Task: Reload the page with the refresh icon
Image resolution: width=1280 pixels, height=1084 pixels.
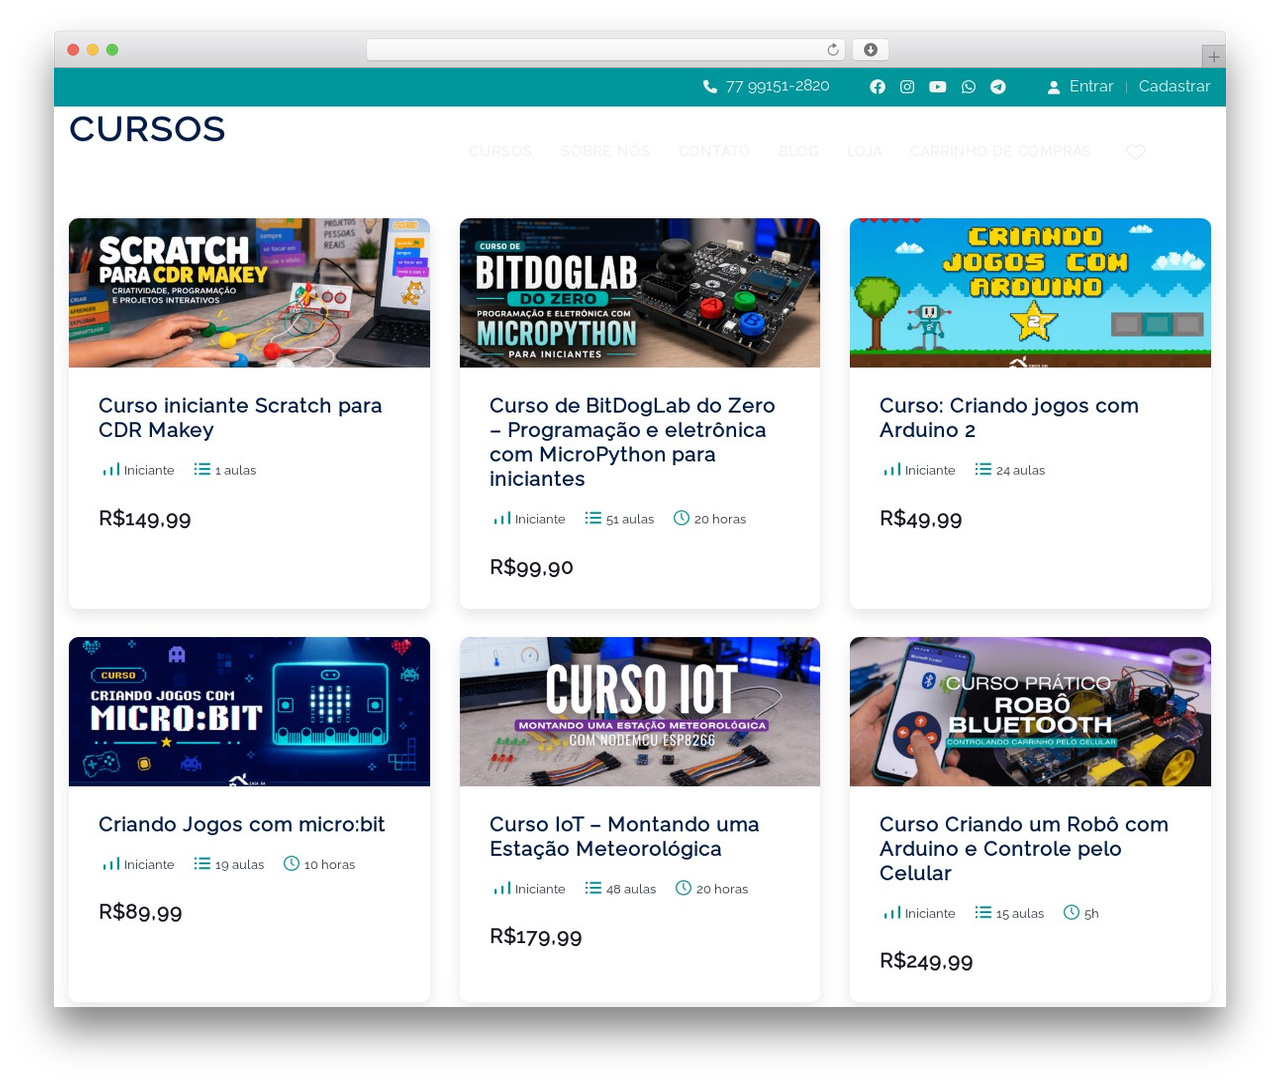Action: (x=833, y=50)
